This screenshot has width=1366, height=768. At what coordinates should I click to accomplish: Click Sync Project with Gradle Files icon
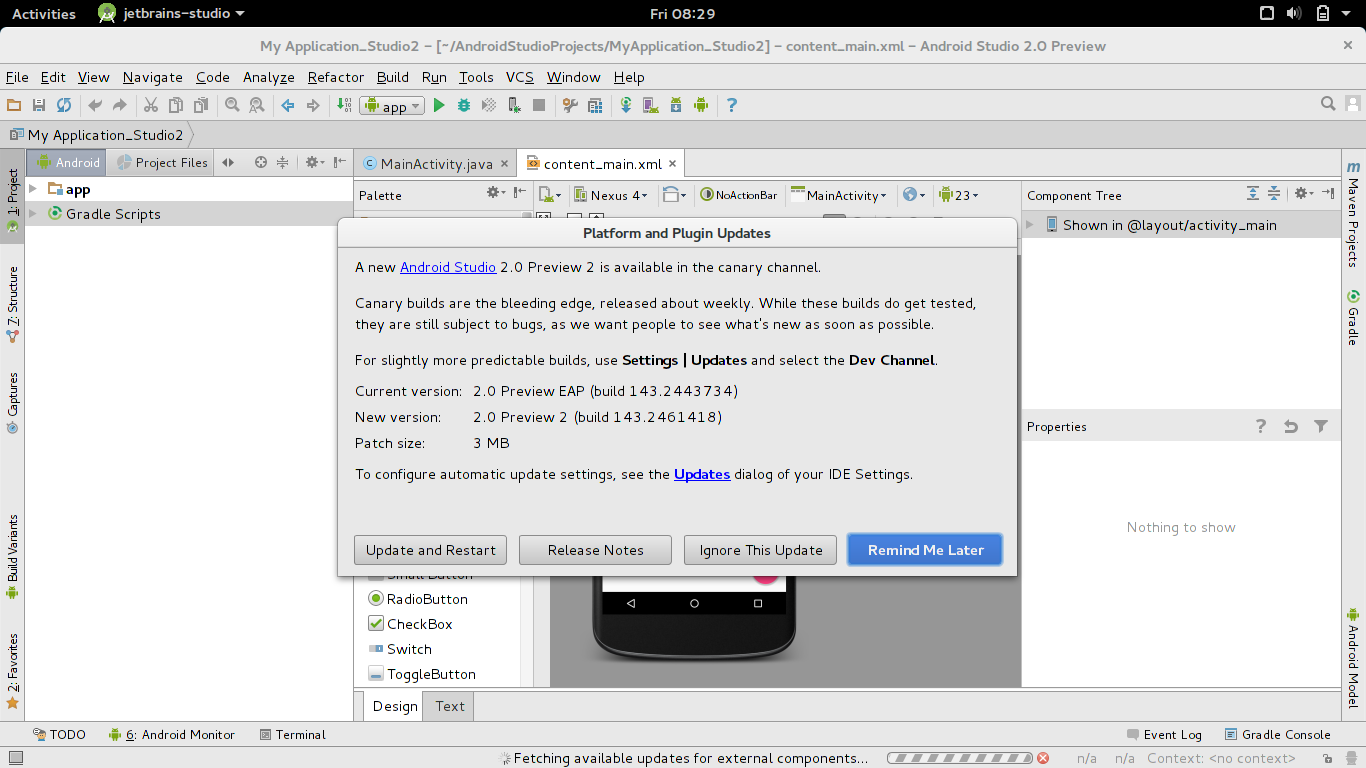point(626,105)
